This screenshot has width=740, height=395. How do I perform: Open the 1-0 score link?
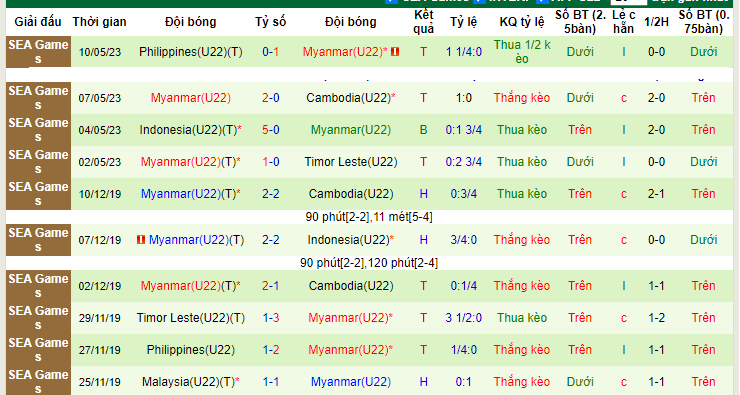[270, 162]
